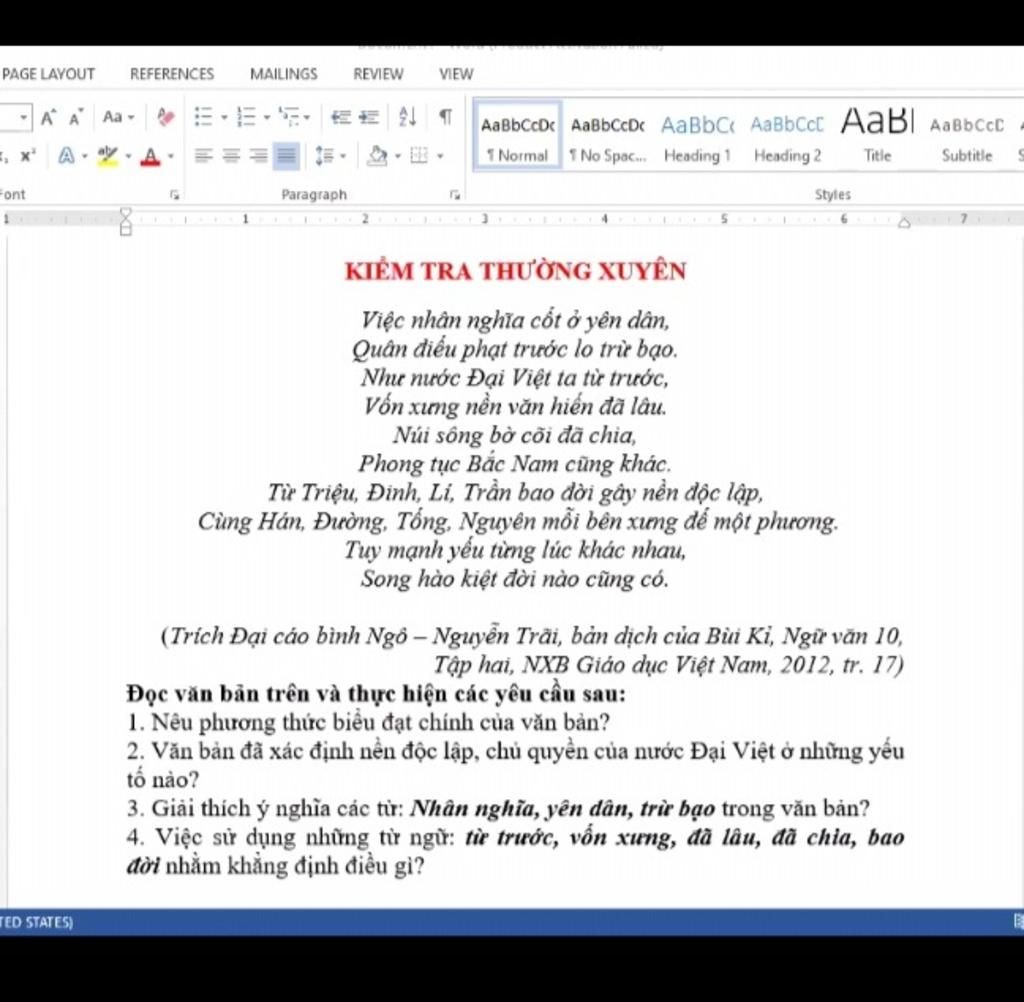Open the multilevel list dropdown arrow
This screenshot has height=1002, width=1024.
[x=307, y=118]
